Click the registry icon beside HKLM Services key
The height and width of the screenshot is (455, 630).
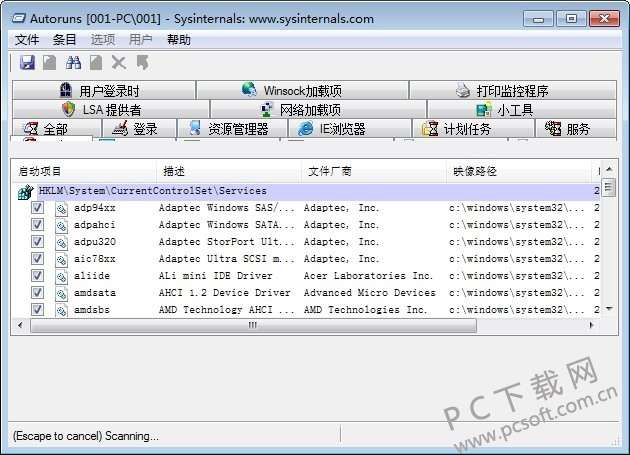point(26,192)
